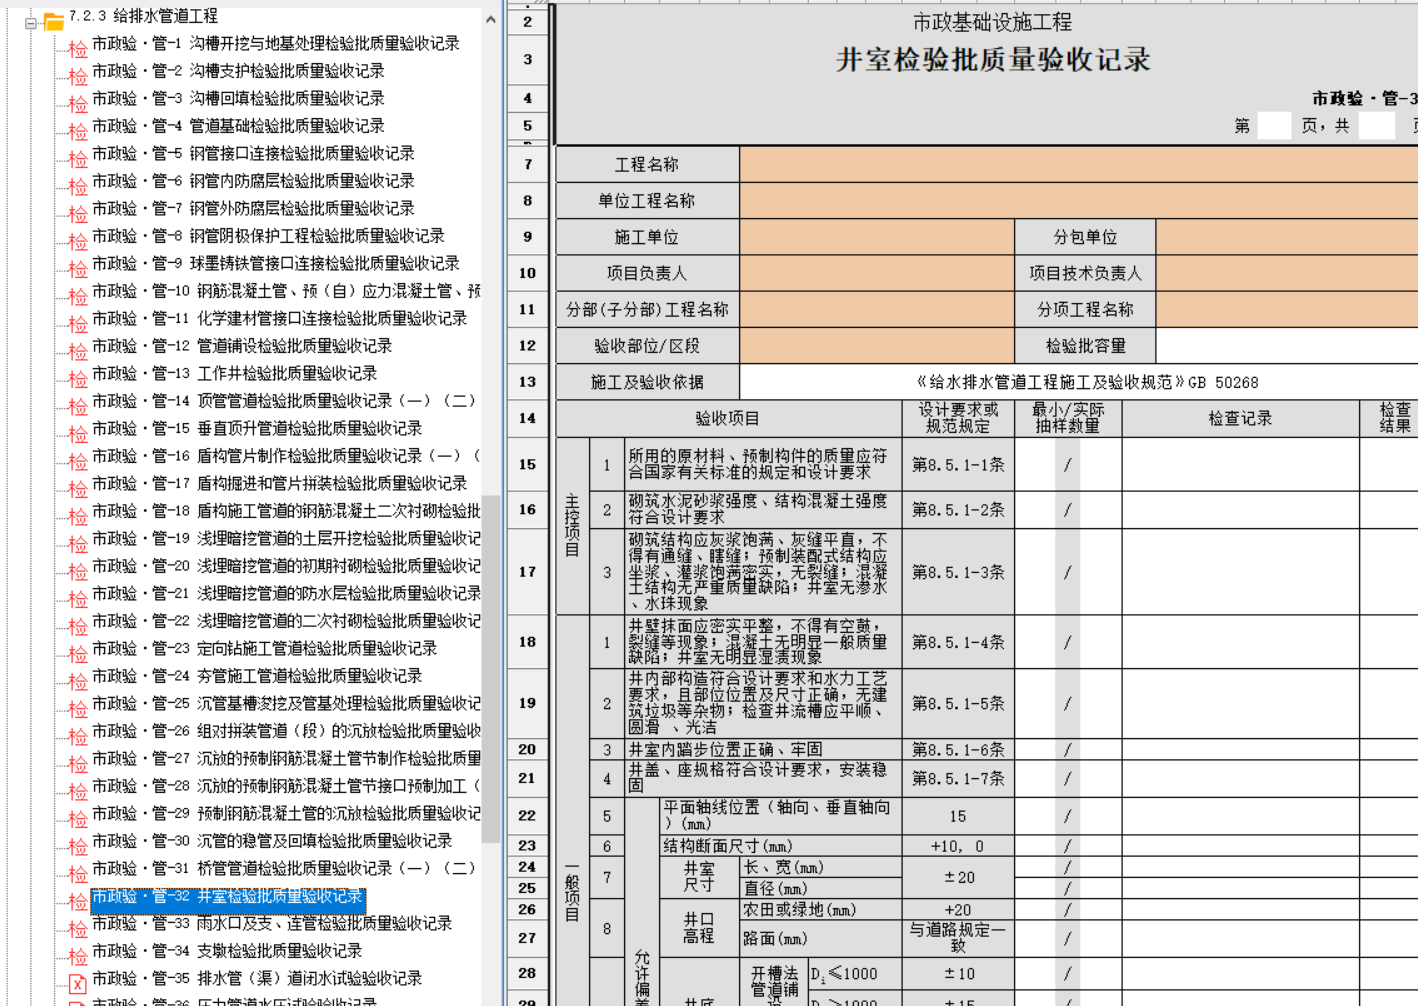Screen dimensions: 1418x1006
Task: Select 管-12 管道铺设检验批质量验收记录
Action: pyautogui.click(x=242, y=346)
